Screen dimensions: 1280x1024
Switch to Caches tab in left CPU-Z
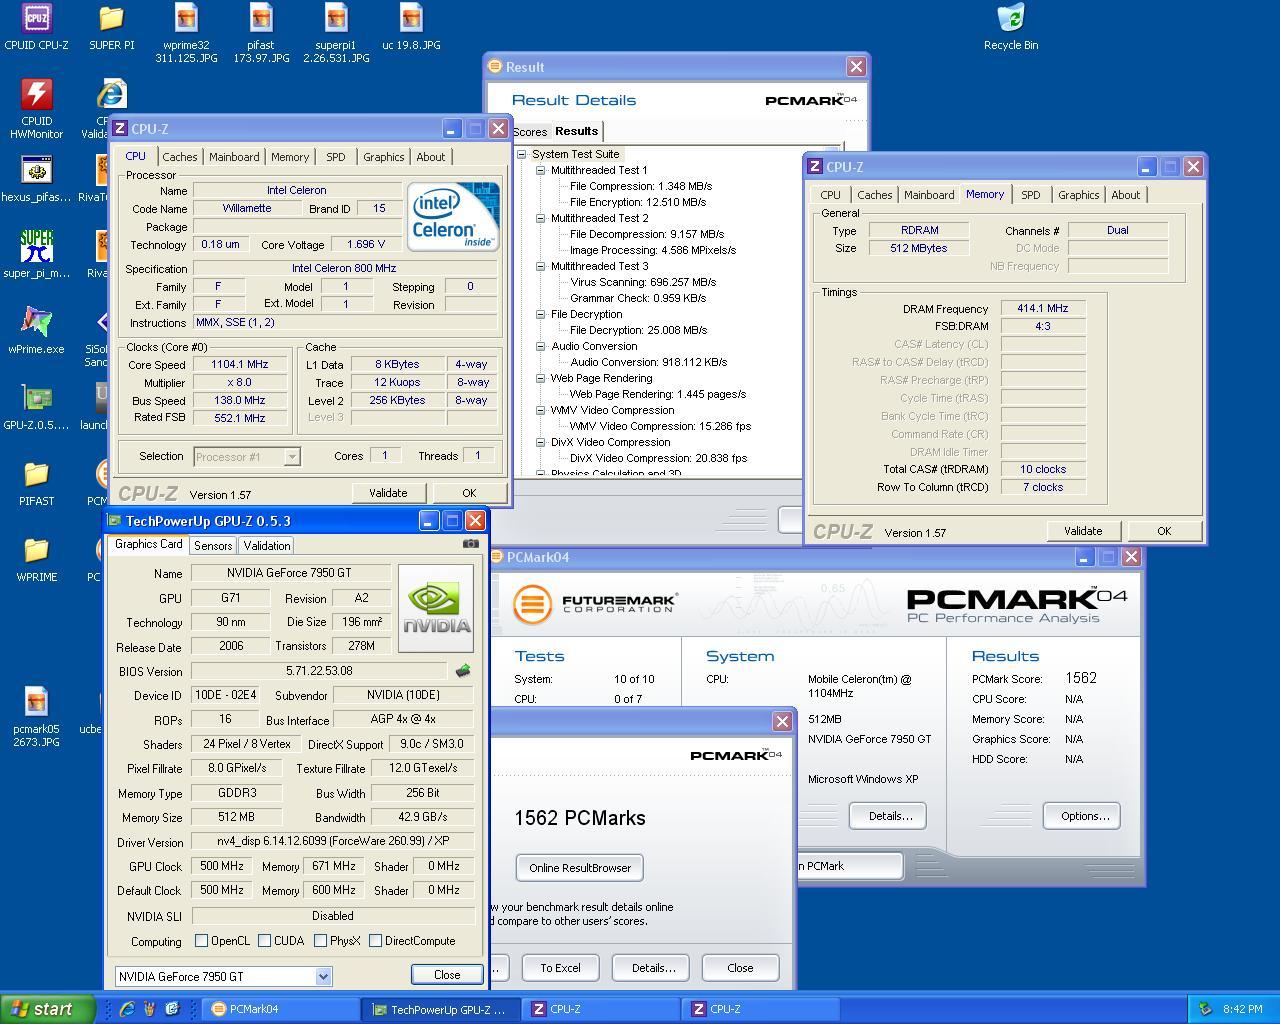point(180,157)
